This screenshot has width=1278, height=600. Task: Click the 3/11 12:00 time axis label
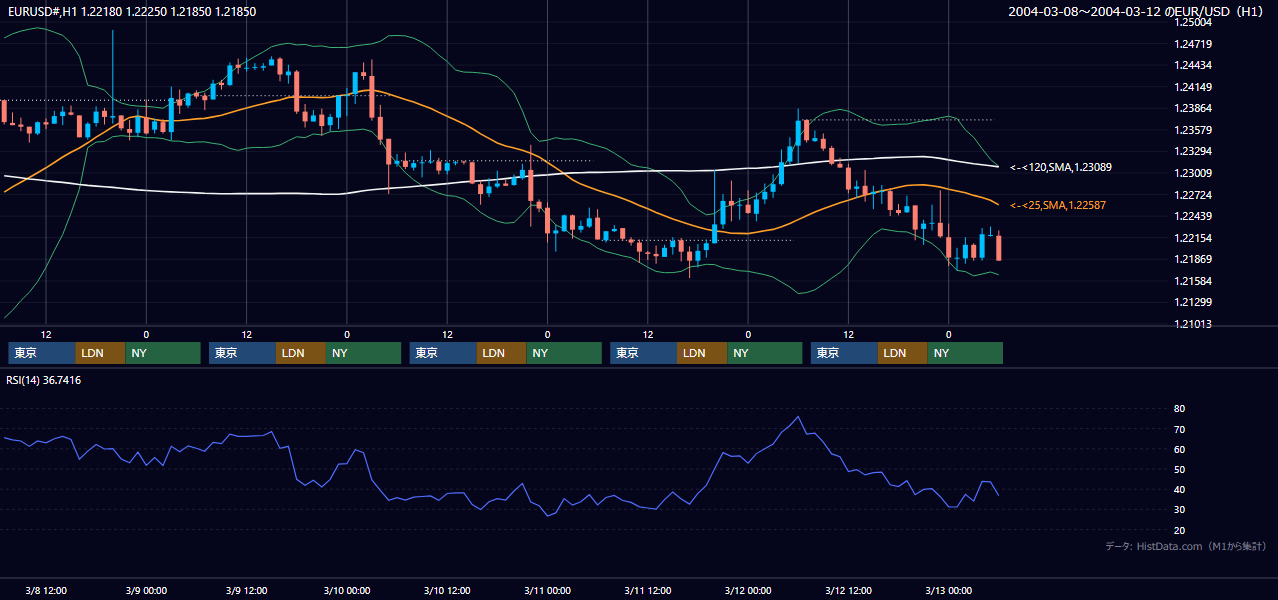tap(647, 590)
